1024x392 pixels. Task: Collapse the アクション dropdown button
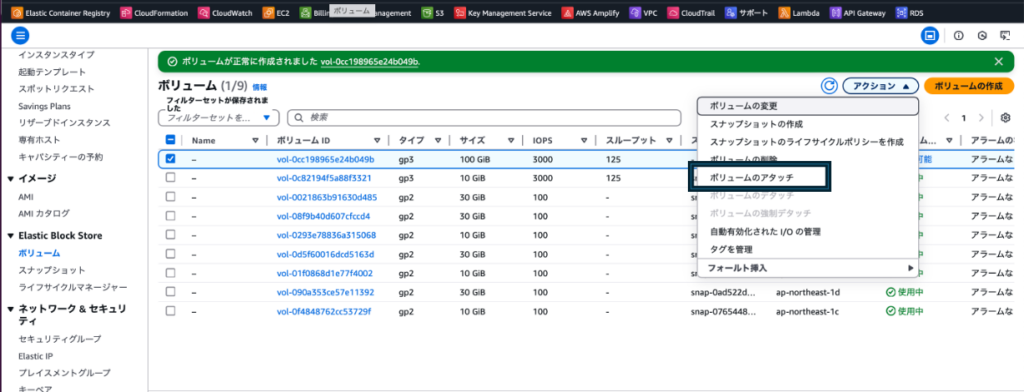(880, 86)
